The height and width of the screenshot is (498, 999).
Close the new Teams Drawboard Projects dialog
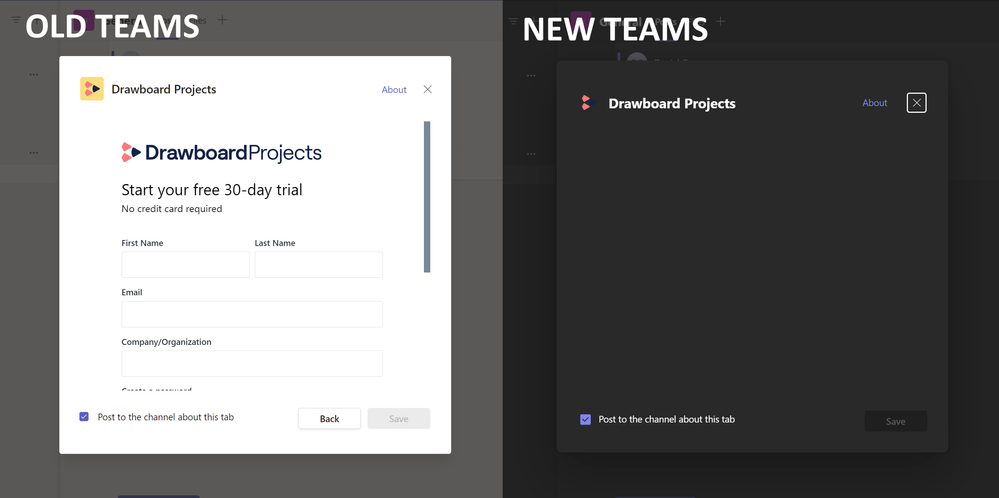917,103
